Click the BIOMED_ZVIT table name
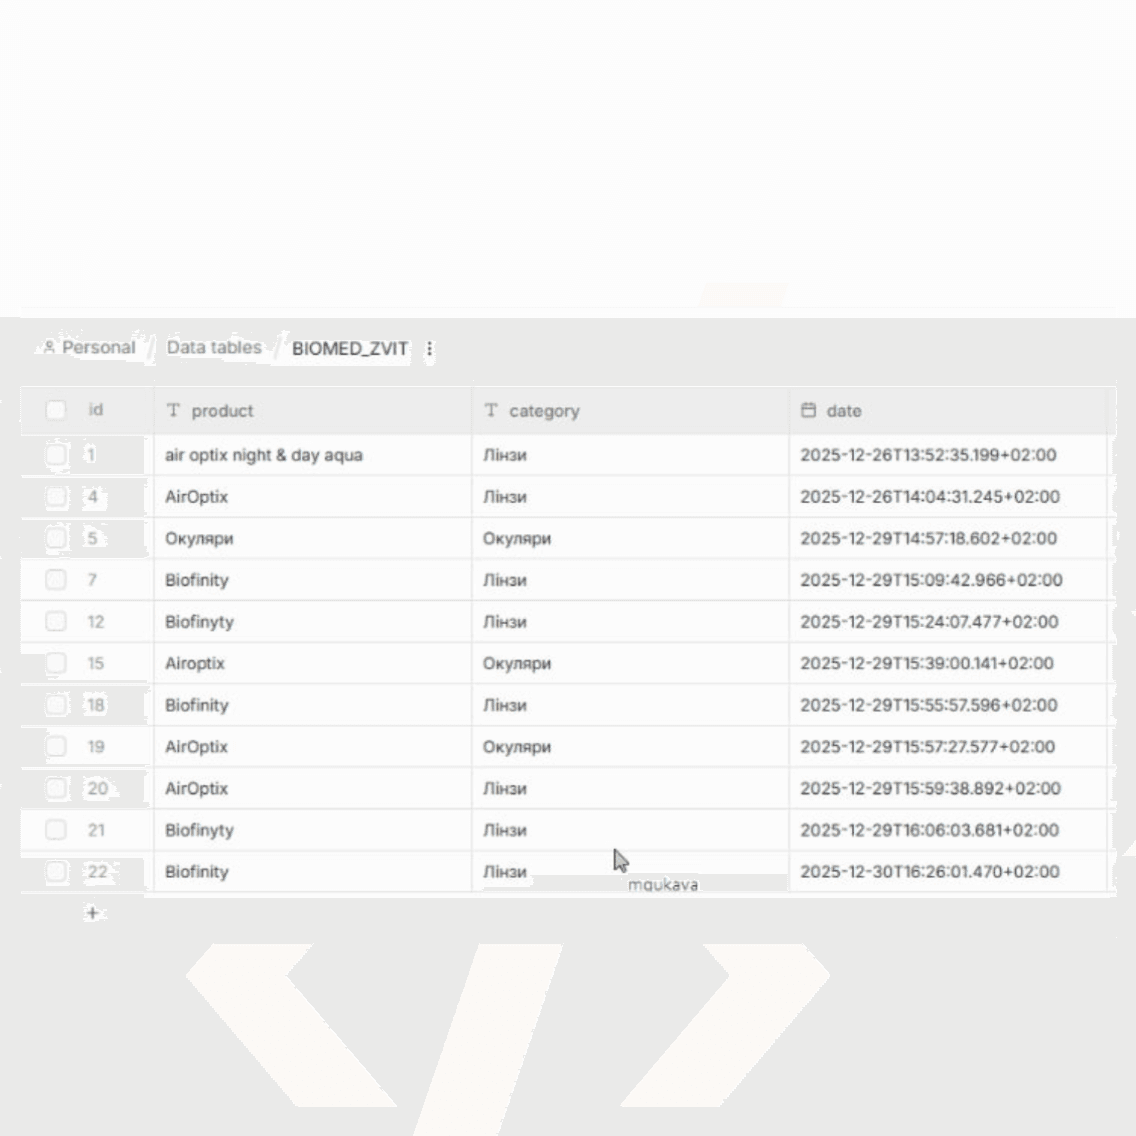1136x1136 pixels. click(x=350, y=349)
